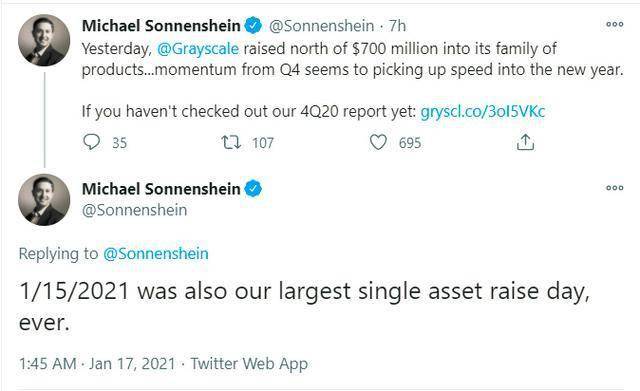Open Michael Sonnenshein's top profile photo
The image size is (640, 391).
point(44,40)
